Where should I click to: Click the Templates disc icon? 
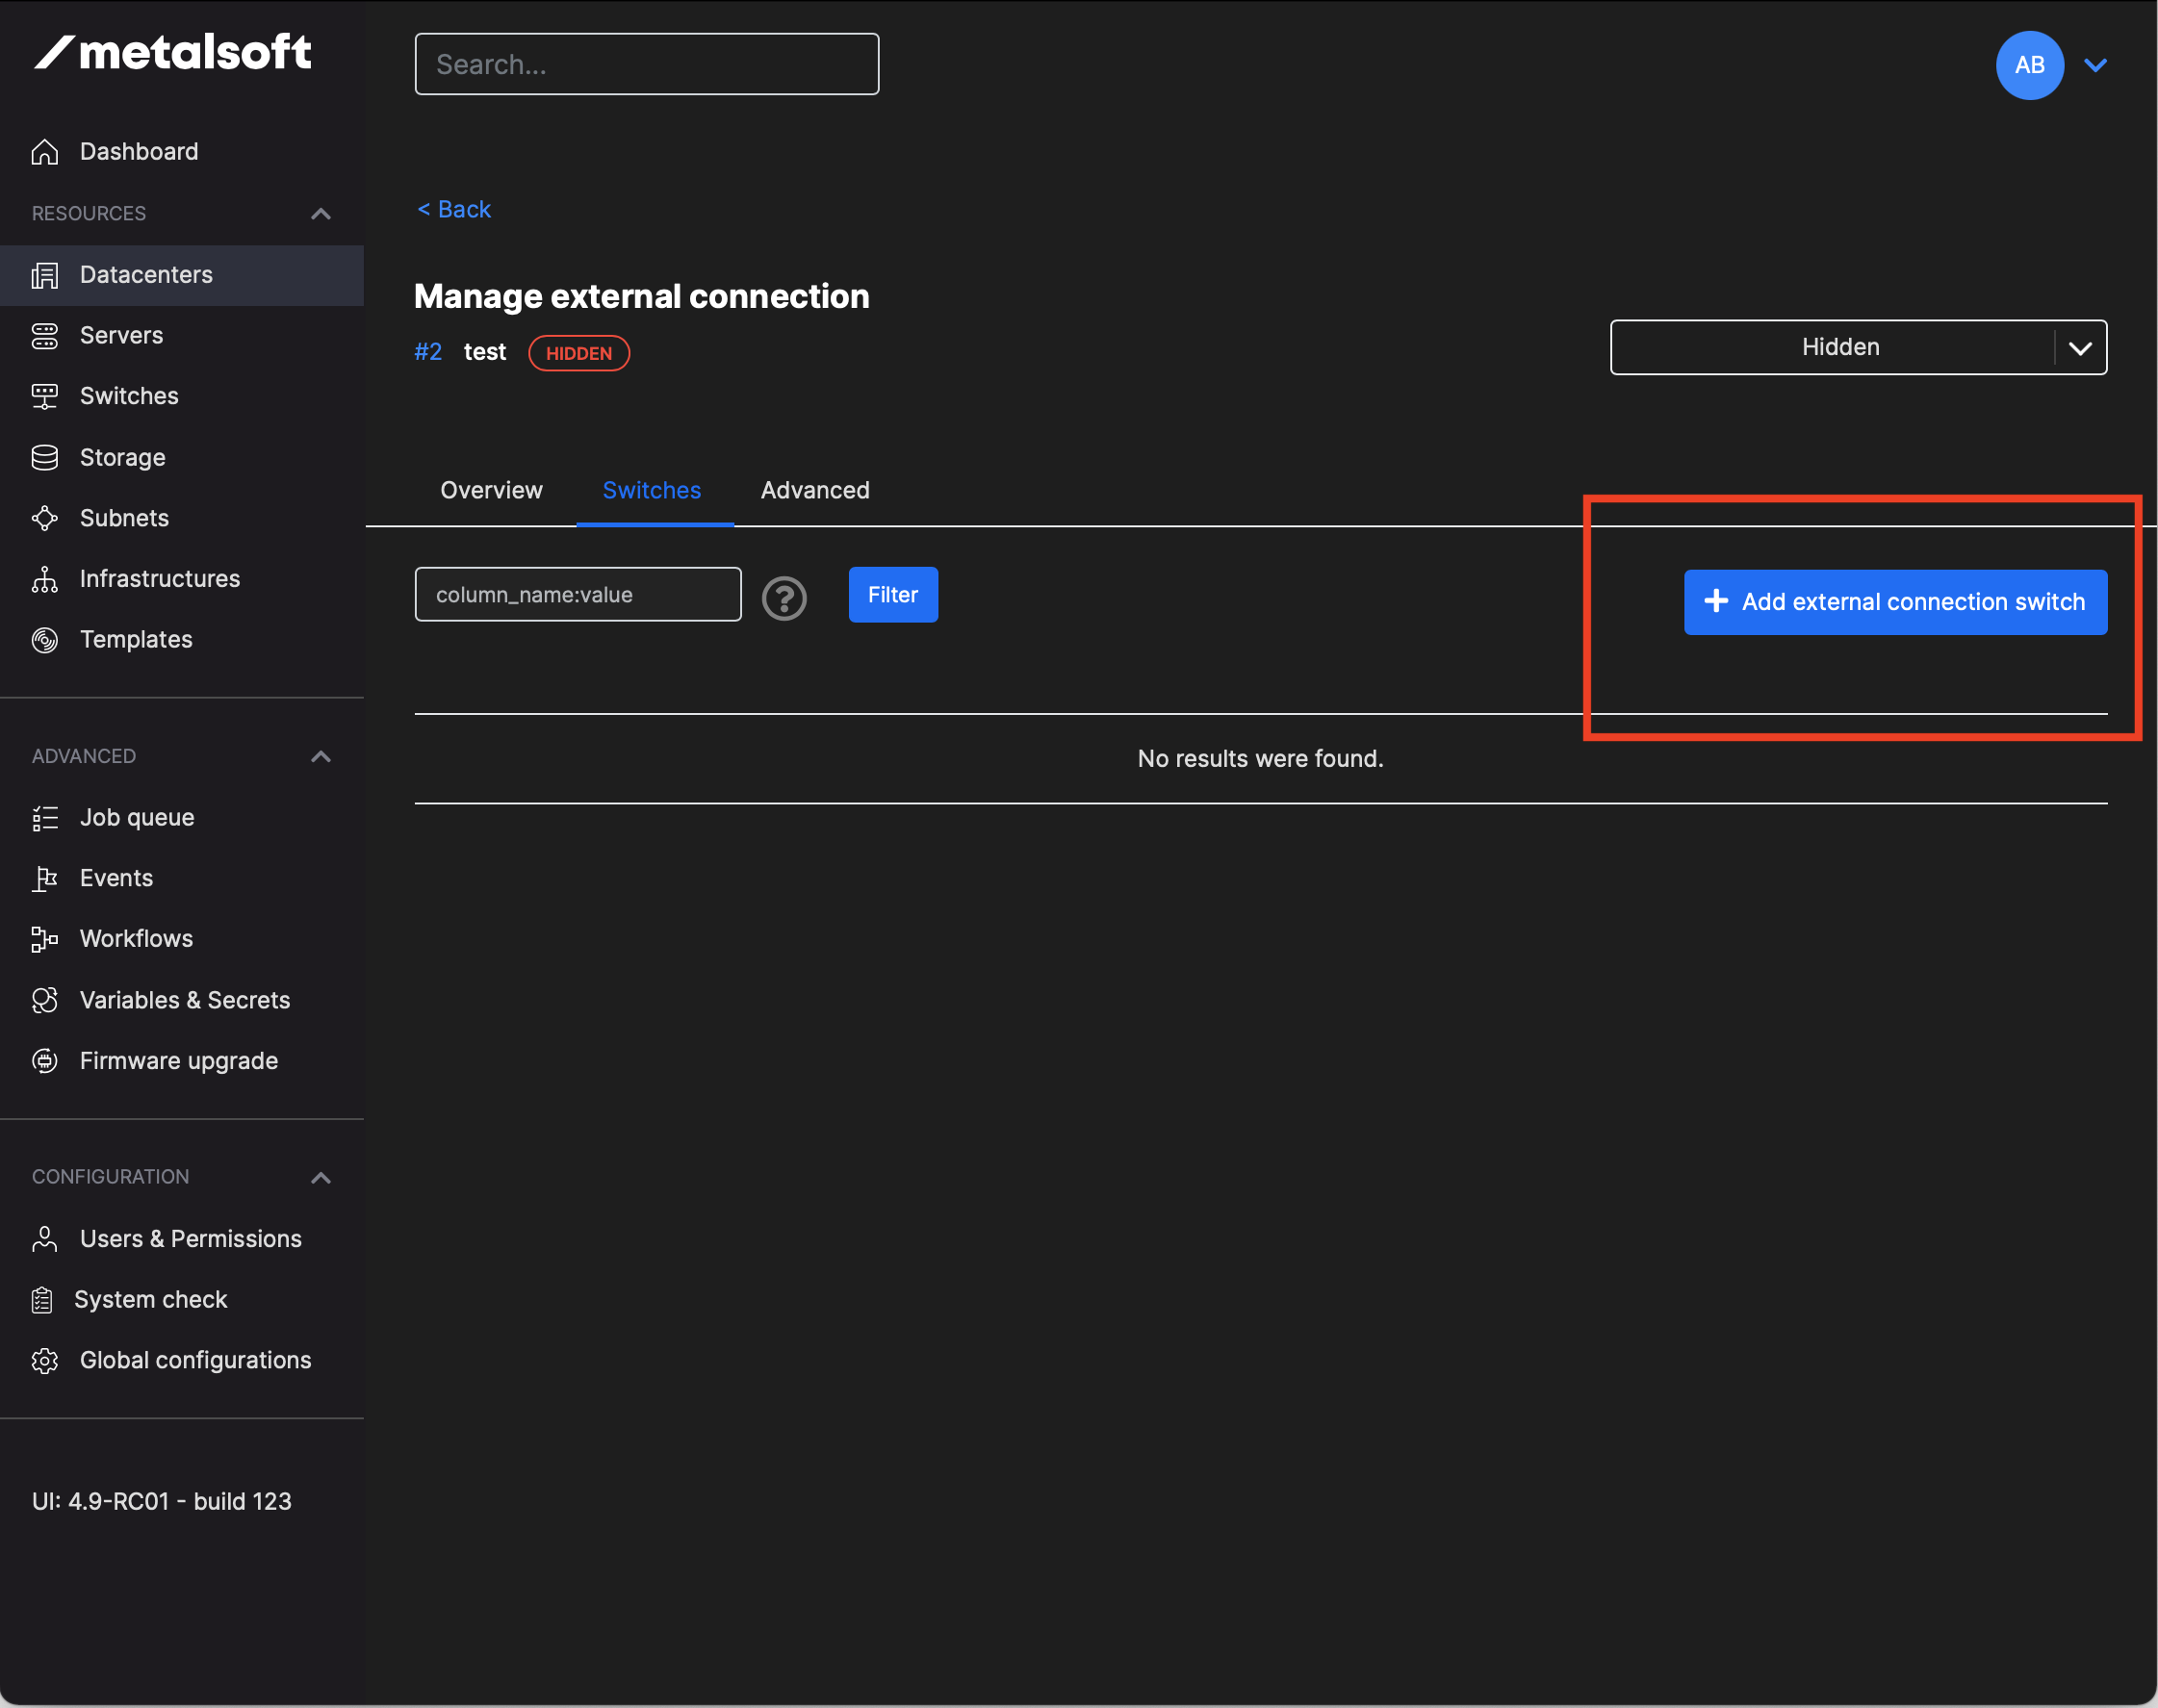45,640
